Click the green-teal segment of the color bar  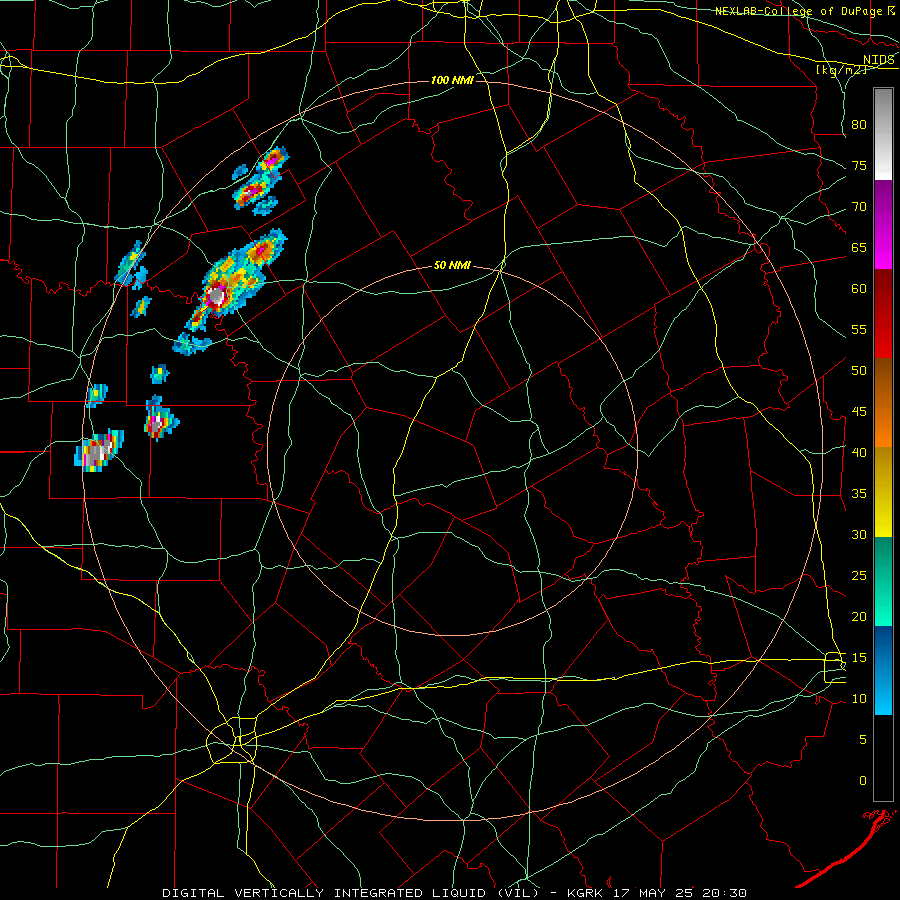click(x=883, y=581)
